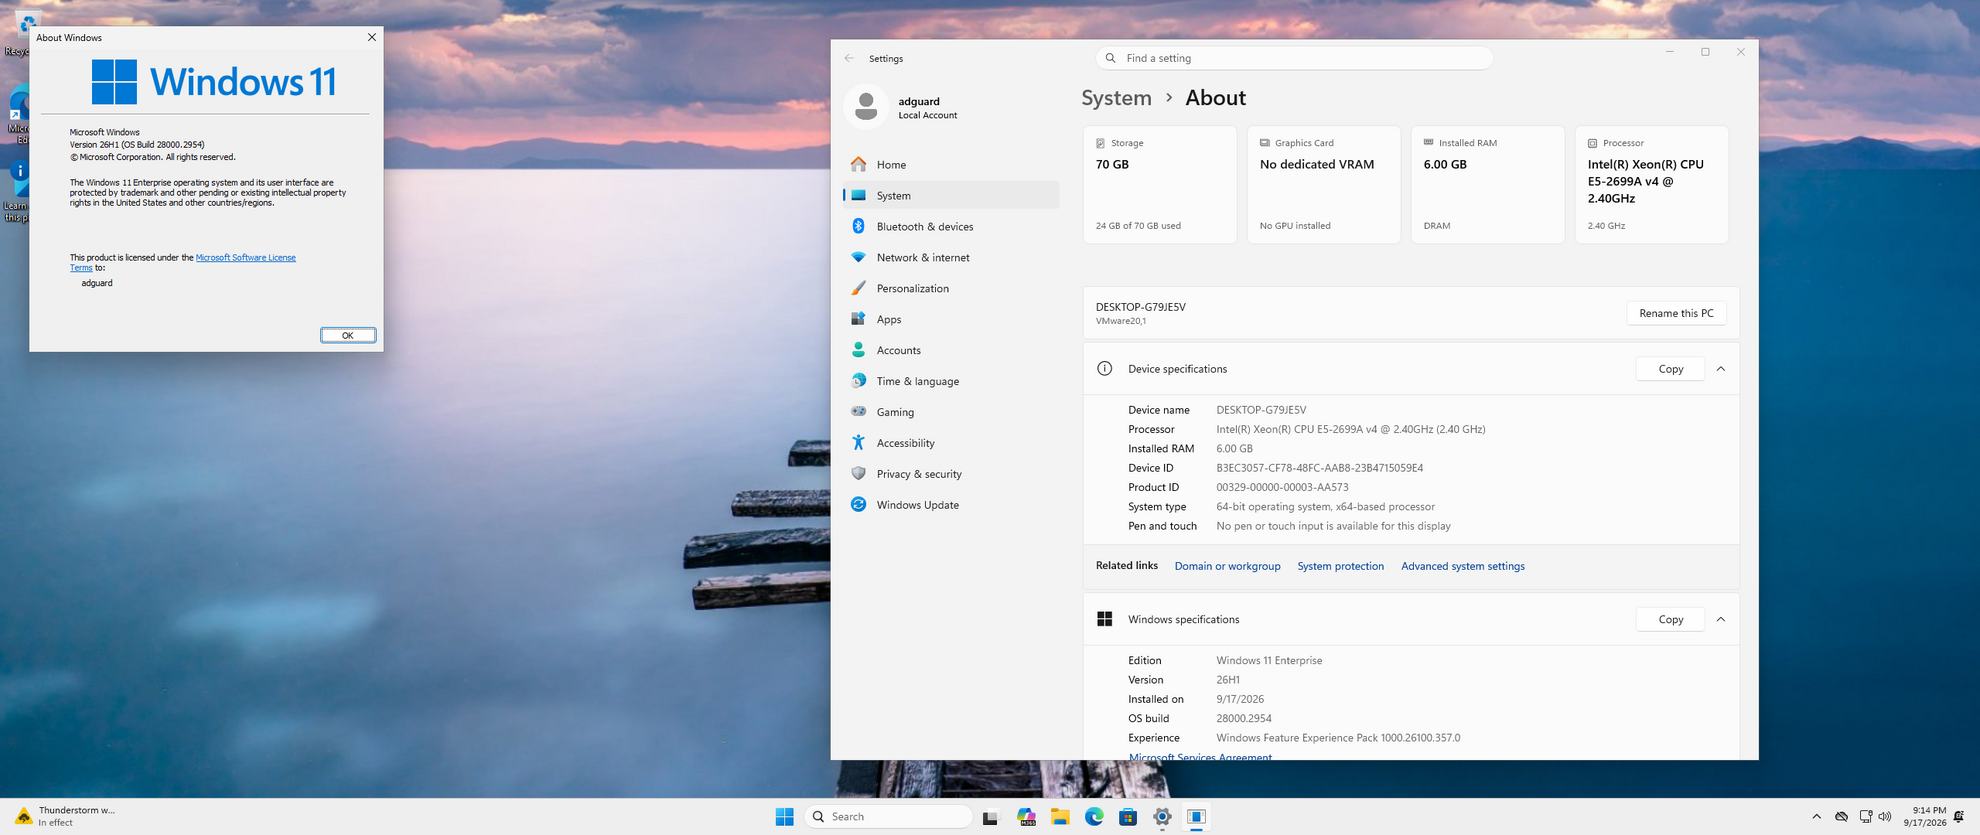The height and width of the screenshot is (835, 1980).
Task: Open System protection link
Action: [x=1340, y=566]
